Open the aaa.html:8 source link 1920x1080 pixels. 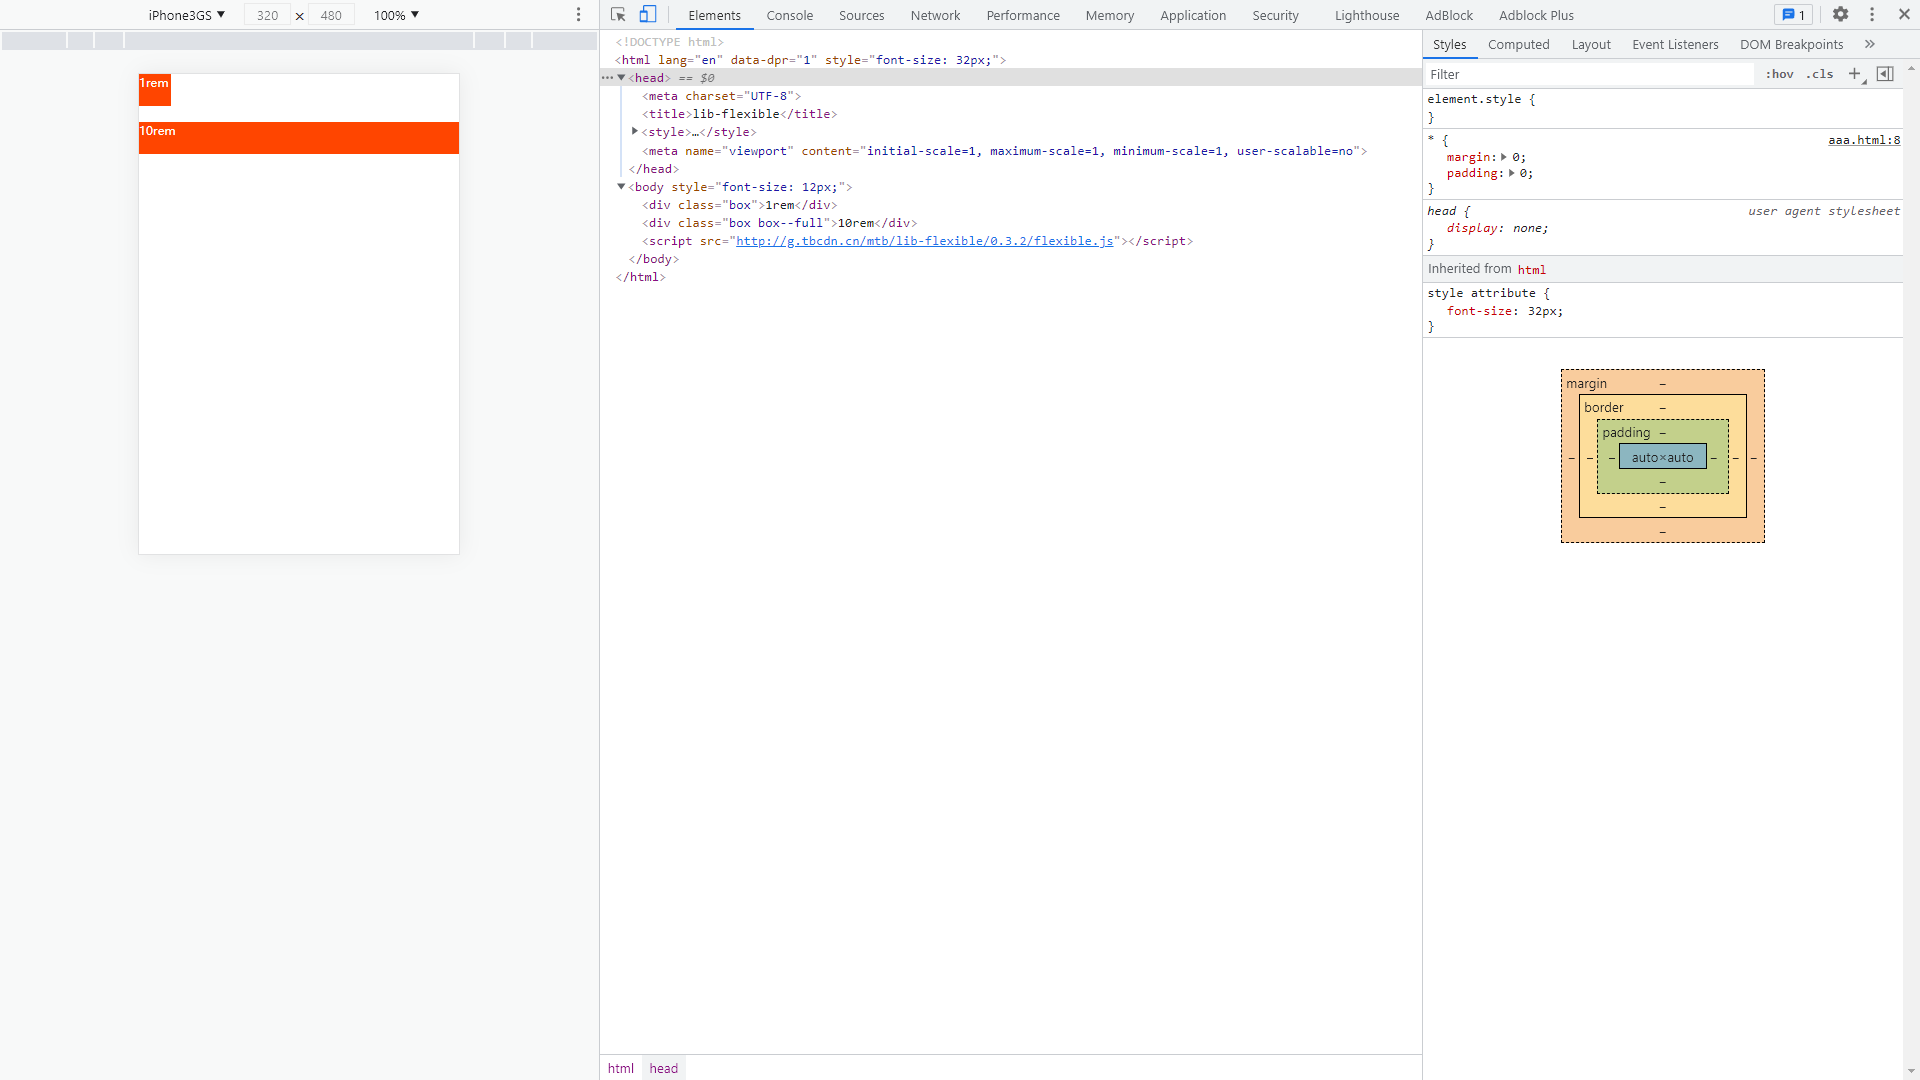[1864, 140]
